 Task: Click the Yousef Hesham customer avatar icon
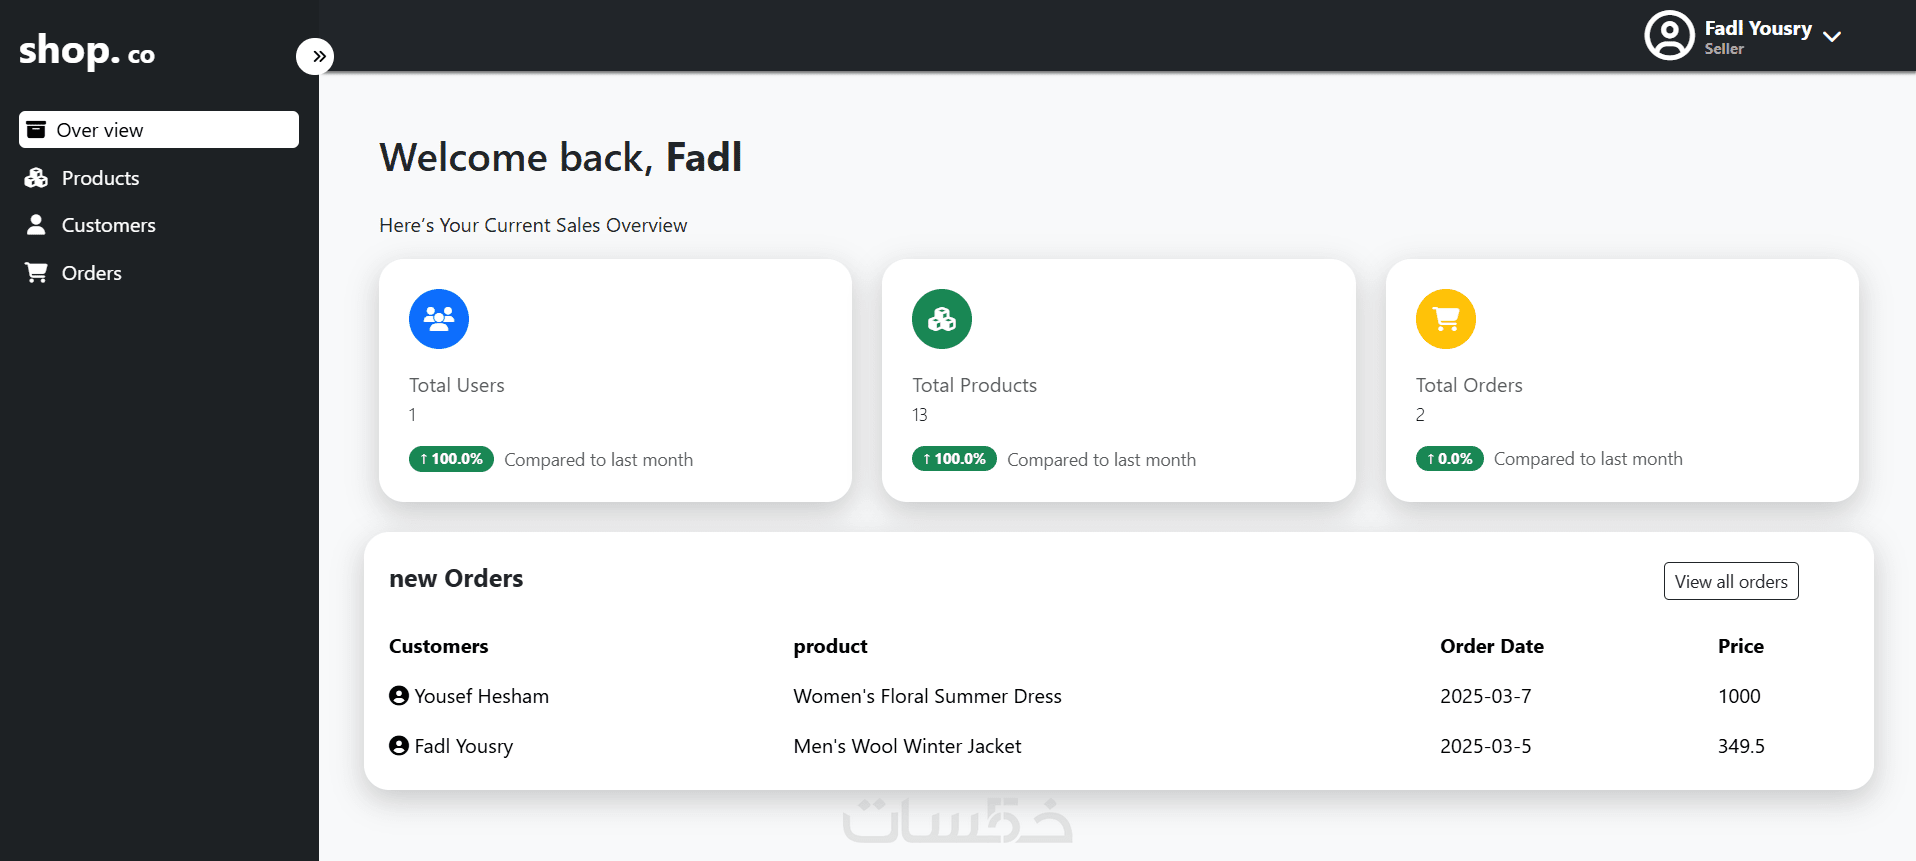pyautogui.click(x=399, y=696)
